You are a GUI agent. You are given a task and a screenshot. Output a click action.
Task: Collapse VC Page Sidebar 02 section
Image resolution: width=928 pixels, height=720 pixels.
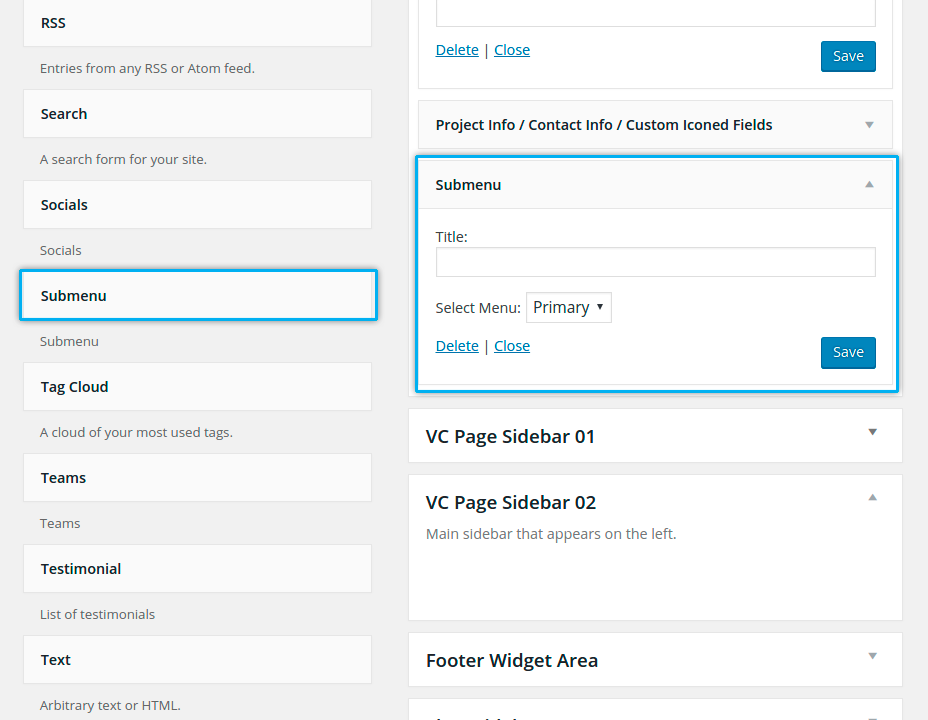click(872, 497)
